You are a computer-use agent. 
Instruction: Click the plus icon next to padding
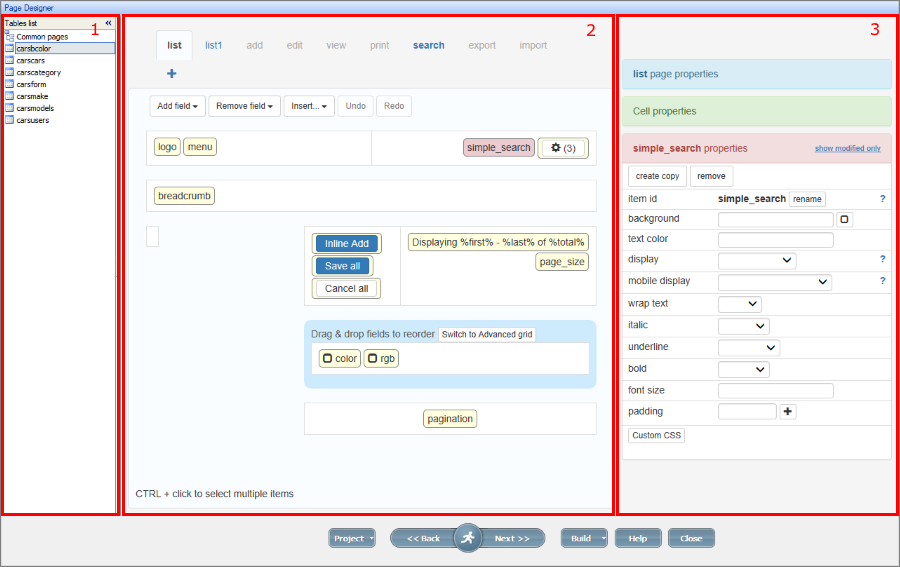[788, 411]
